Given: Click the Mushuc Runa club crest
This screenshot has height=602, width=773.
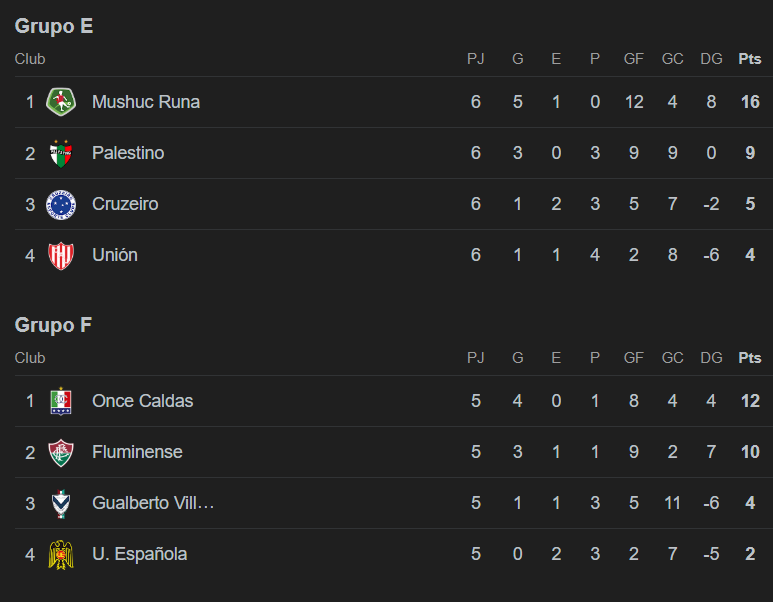Looking at the screenshot, I should (x=61, y=102).
